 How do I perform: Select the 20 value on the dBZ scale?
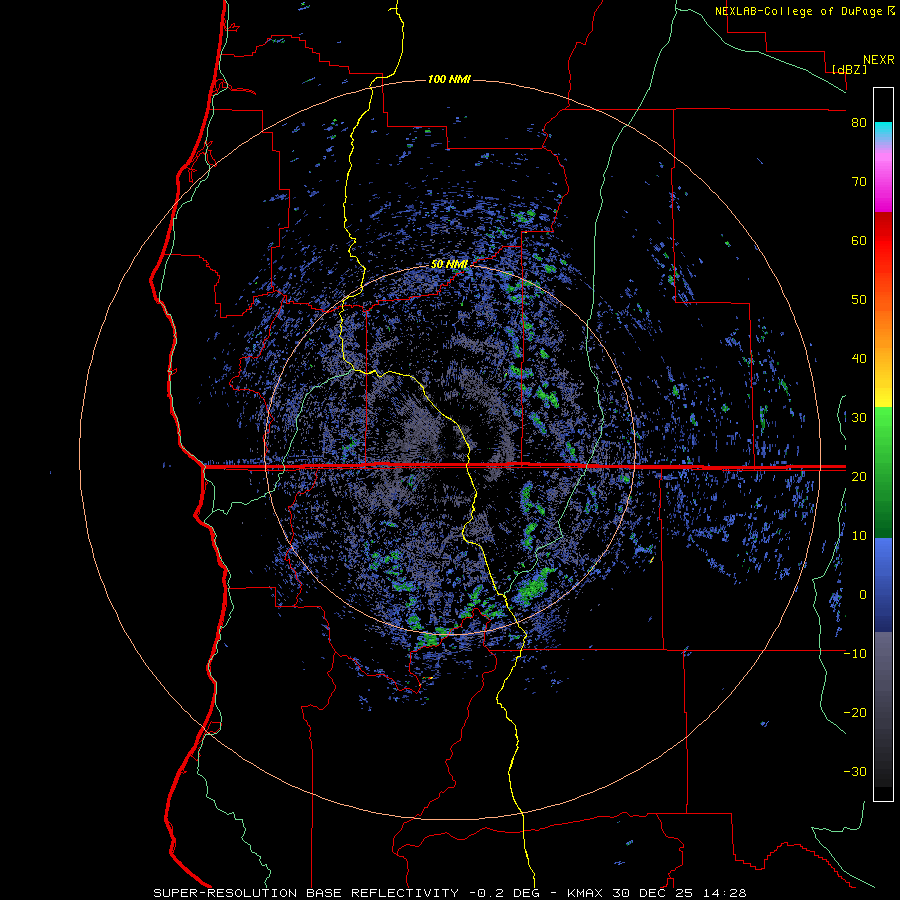click(x=859, y=476)
